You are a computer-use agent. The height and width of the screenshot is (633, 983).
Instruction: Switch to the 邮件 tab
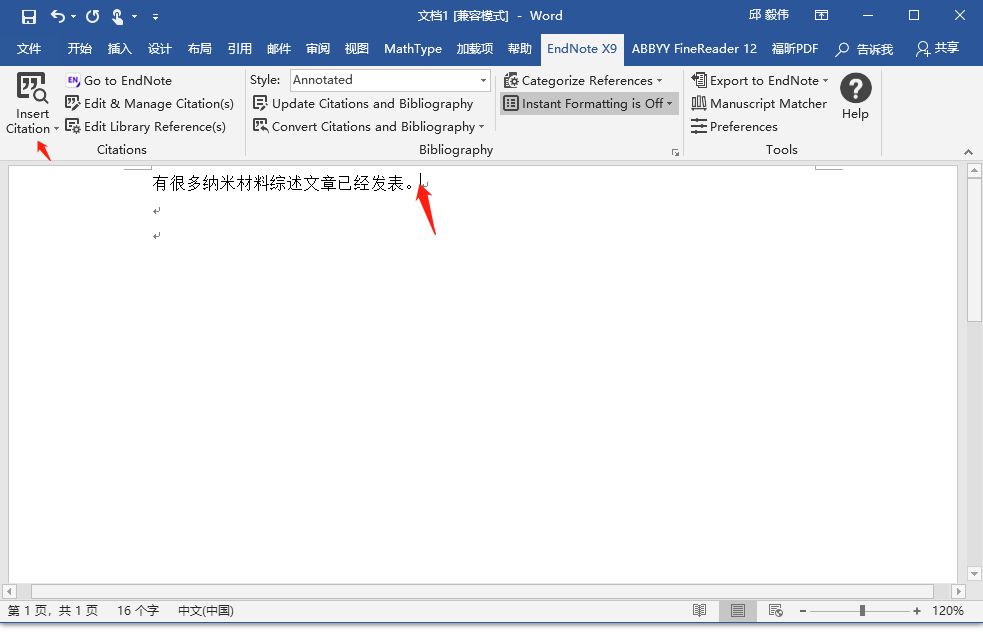click(x=279, y=49)
